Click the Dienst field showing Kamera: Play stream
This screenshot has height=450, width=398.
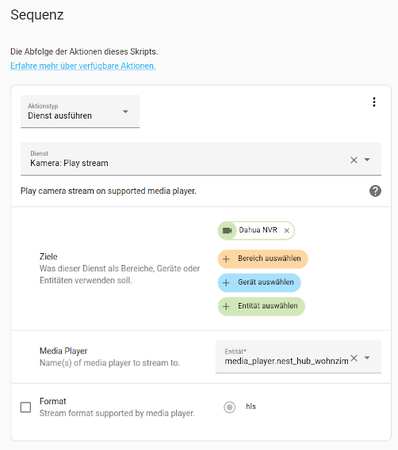pos(201,159)
